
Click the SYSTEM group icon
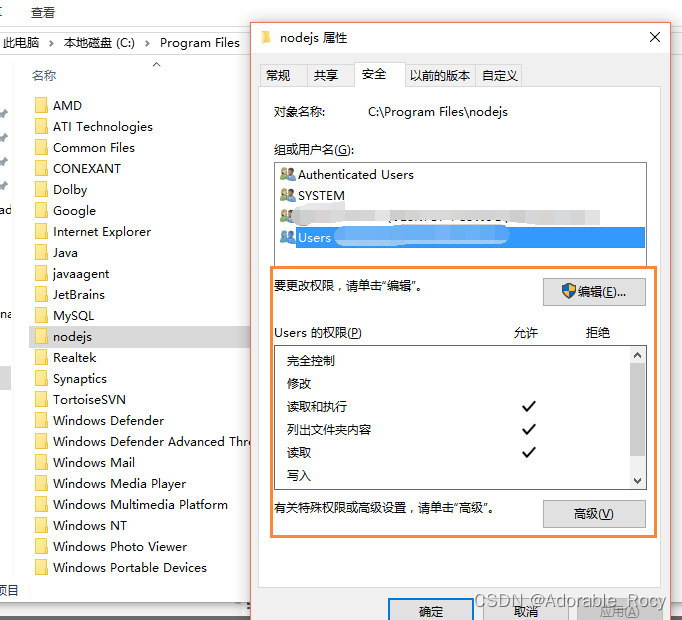(x=288, y=195)
